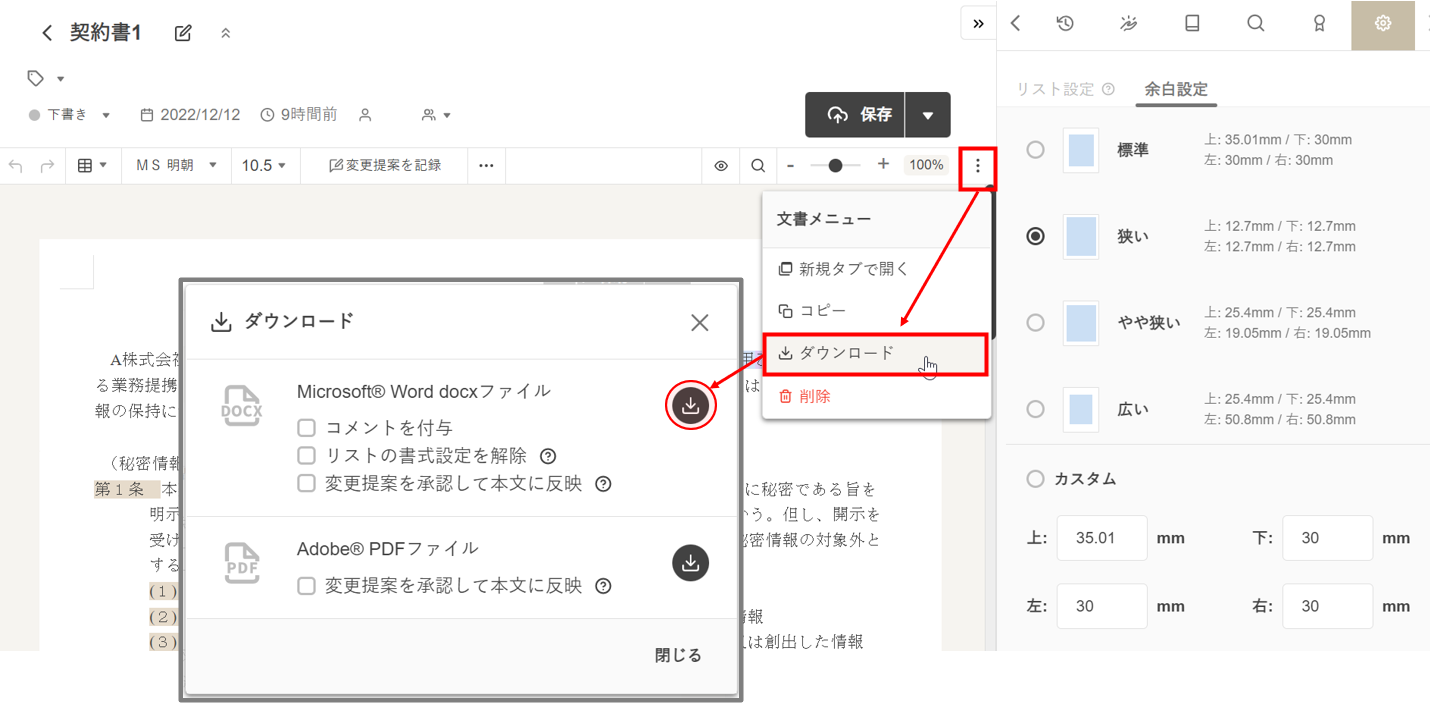Click the 上 custom margin input field
The image size is (1430, 706).
click(1102, 538)
